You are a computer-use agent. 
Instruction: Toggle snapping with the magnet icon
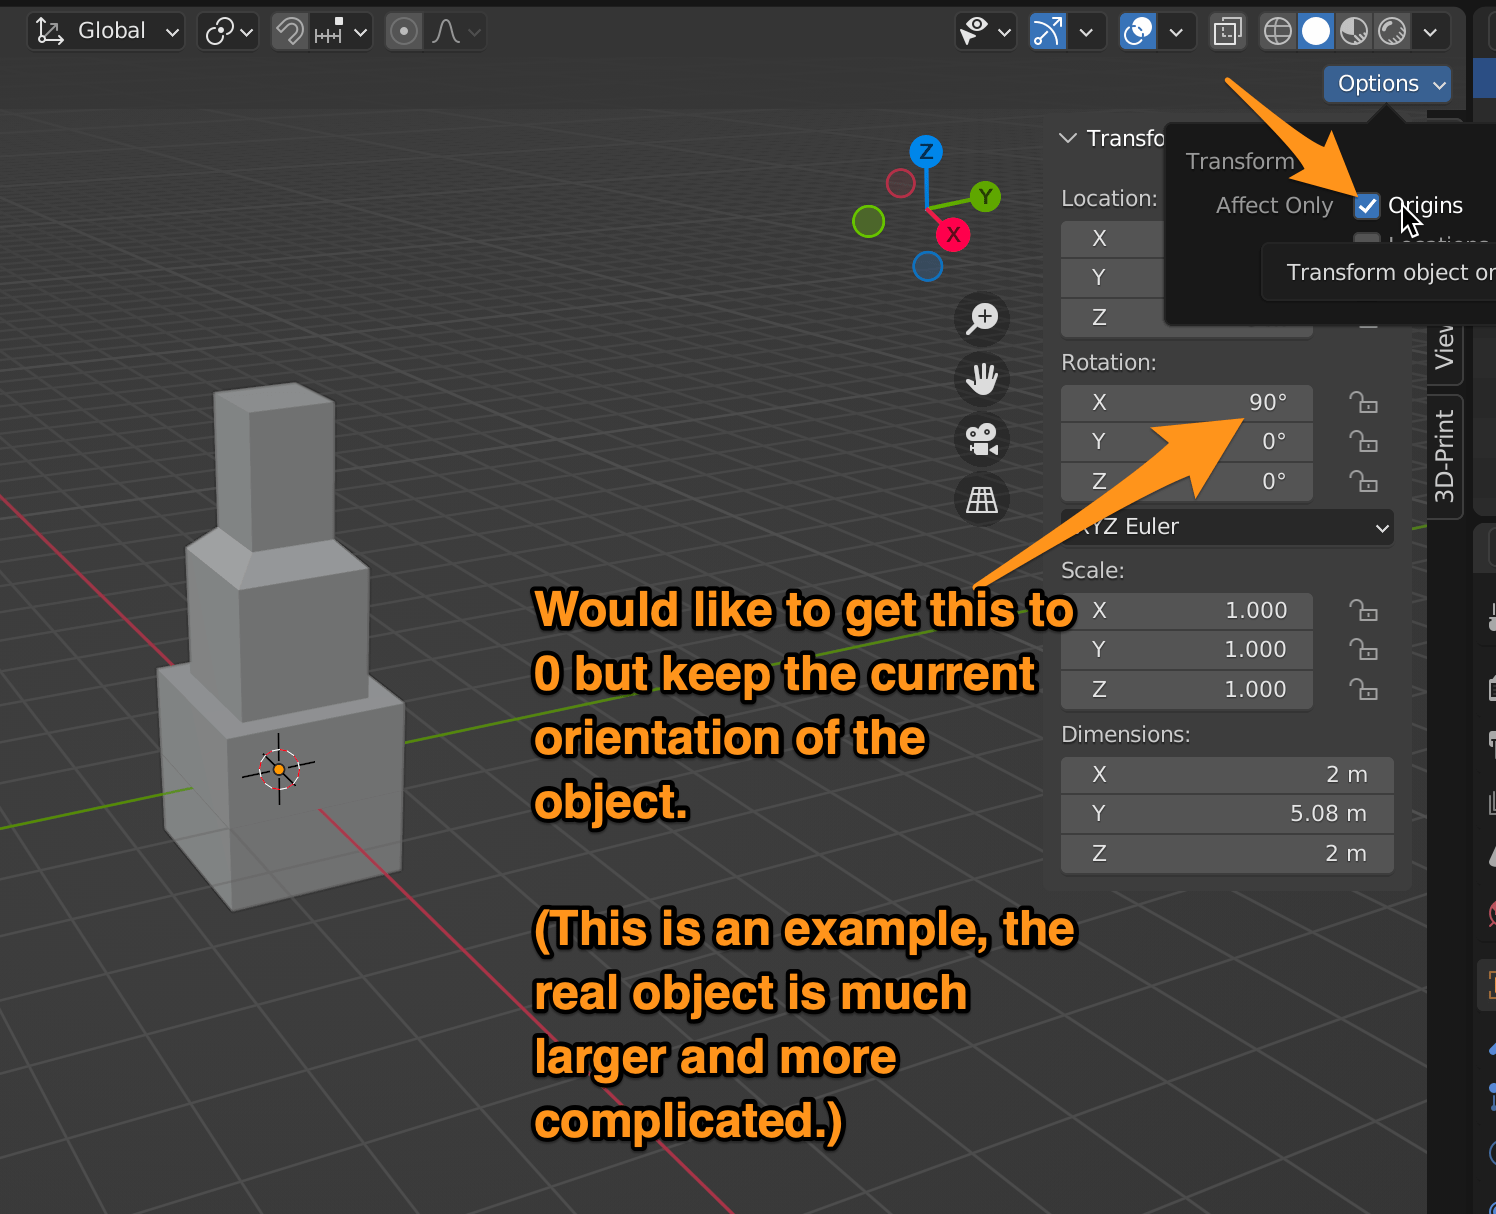pos(289,31)
